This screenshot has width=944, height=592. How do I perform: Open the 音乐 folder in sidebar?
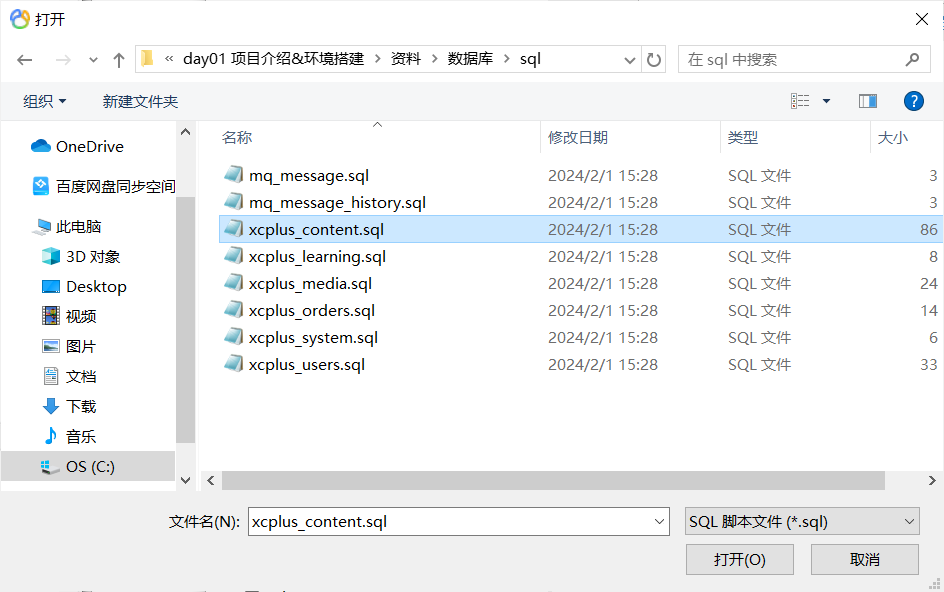click(81, 437)
